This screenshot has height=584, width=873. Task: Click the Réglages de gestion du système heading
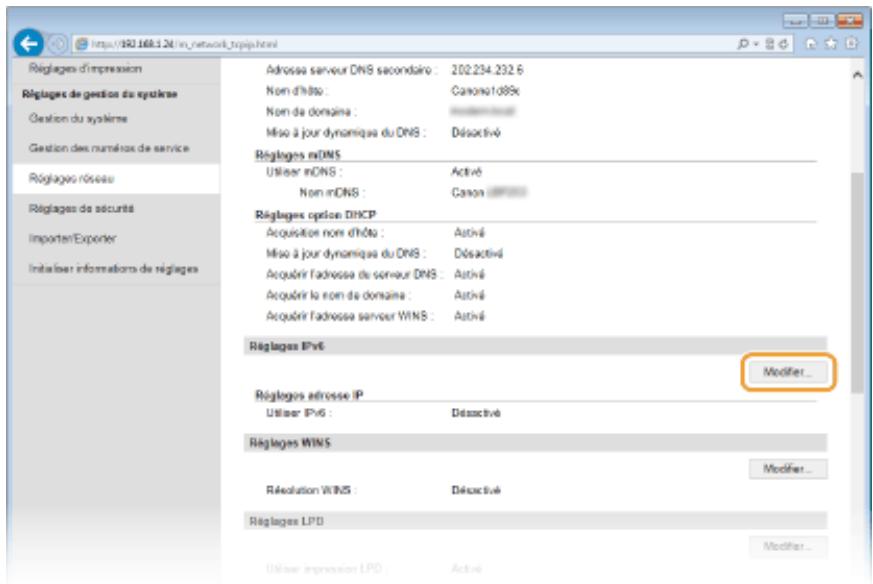[x=100, y=94]
